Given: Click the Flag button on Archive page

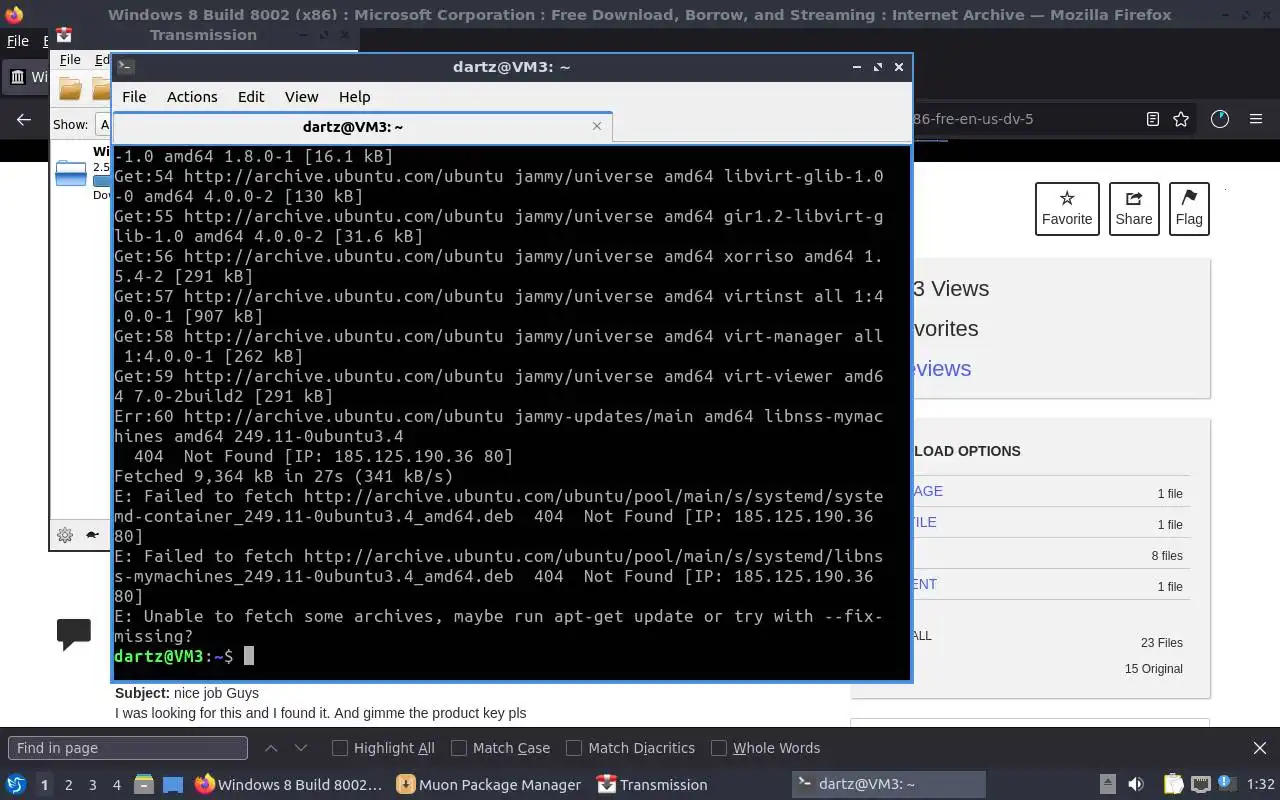Looking at the screenshot, I should (1189, 209).
